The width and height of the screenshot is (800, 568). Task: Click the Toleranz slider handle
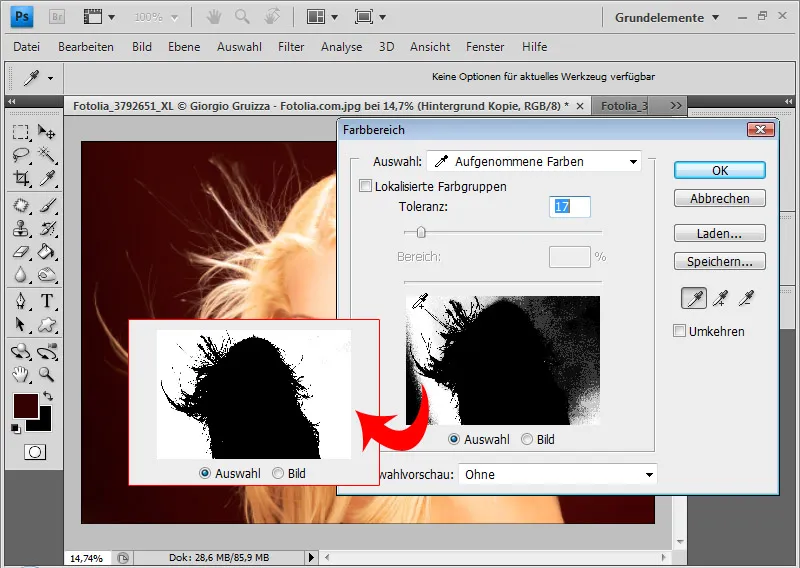pos(421,233)
